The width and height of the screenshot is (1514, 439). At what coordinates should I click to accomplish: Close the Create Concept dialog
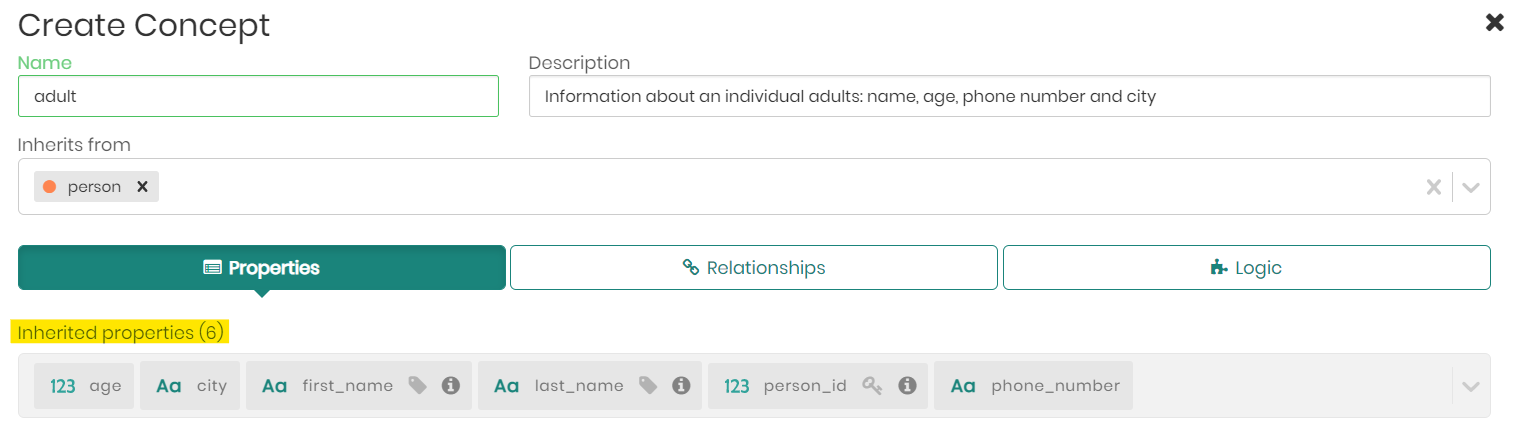[1494, 23]
